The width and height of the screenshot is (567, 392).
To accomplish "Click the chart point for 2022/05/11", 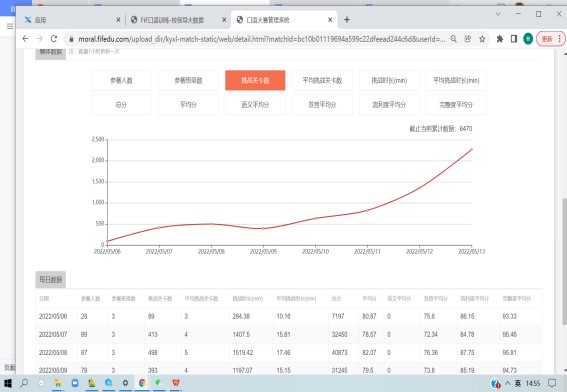I will (x=367, y=210).
